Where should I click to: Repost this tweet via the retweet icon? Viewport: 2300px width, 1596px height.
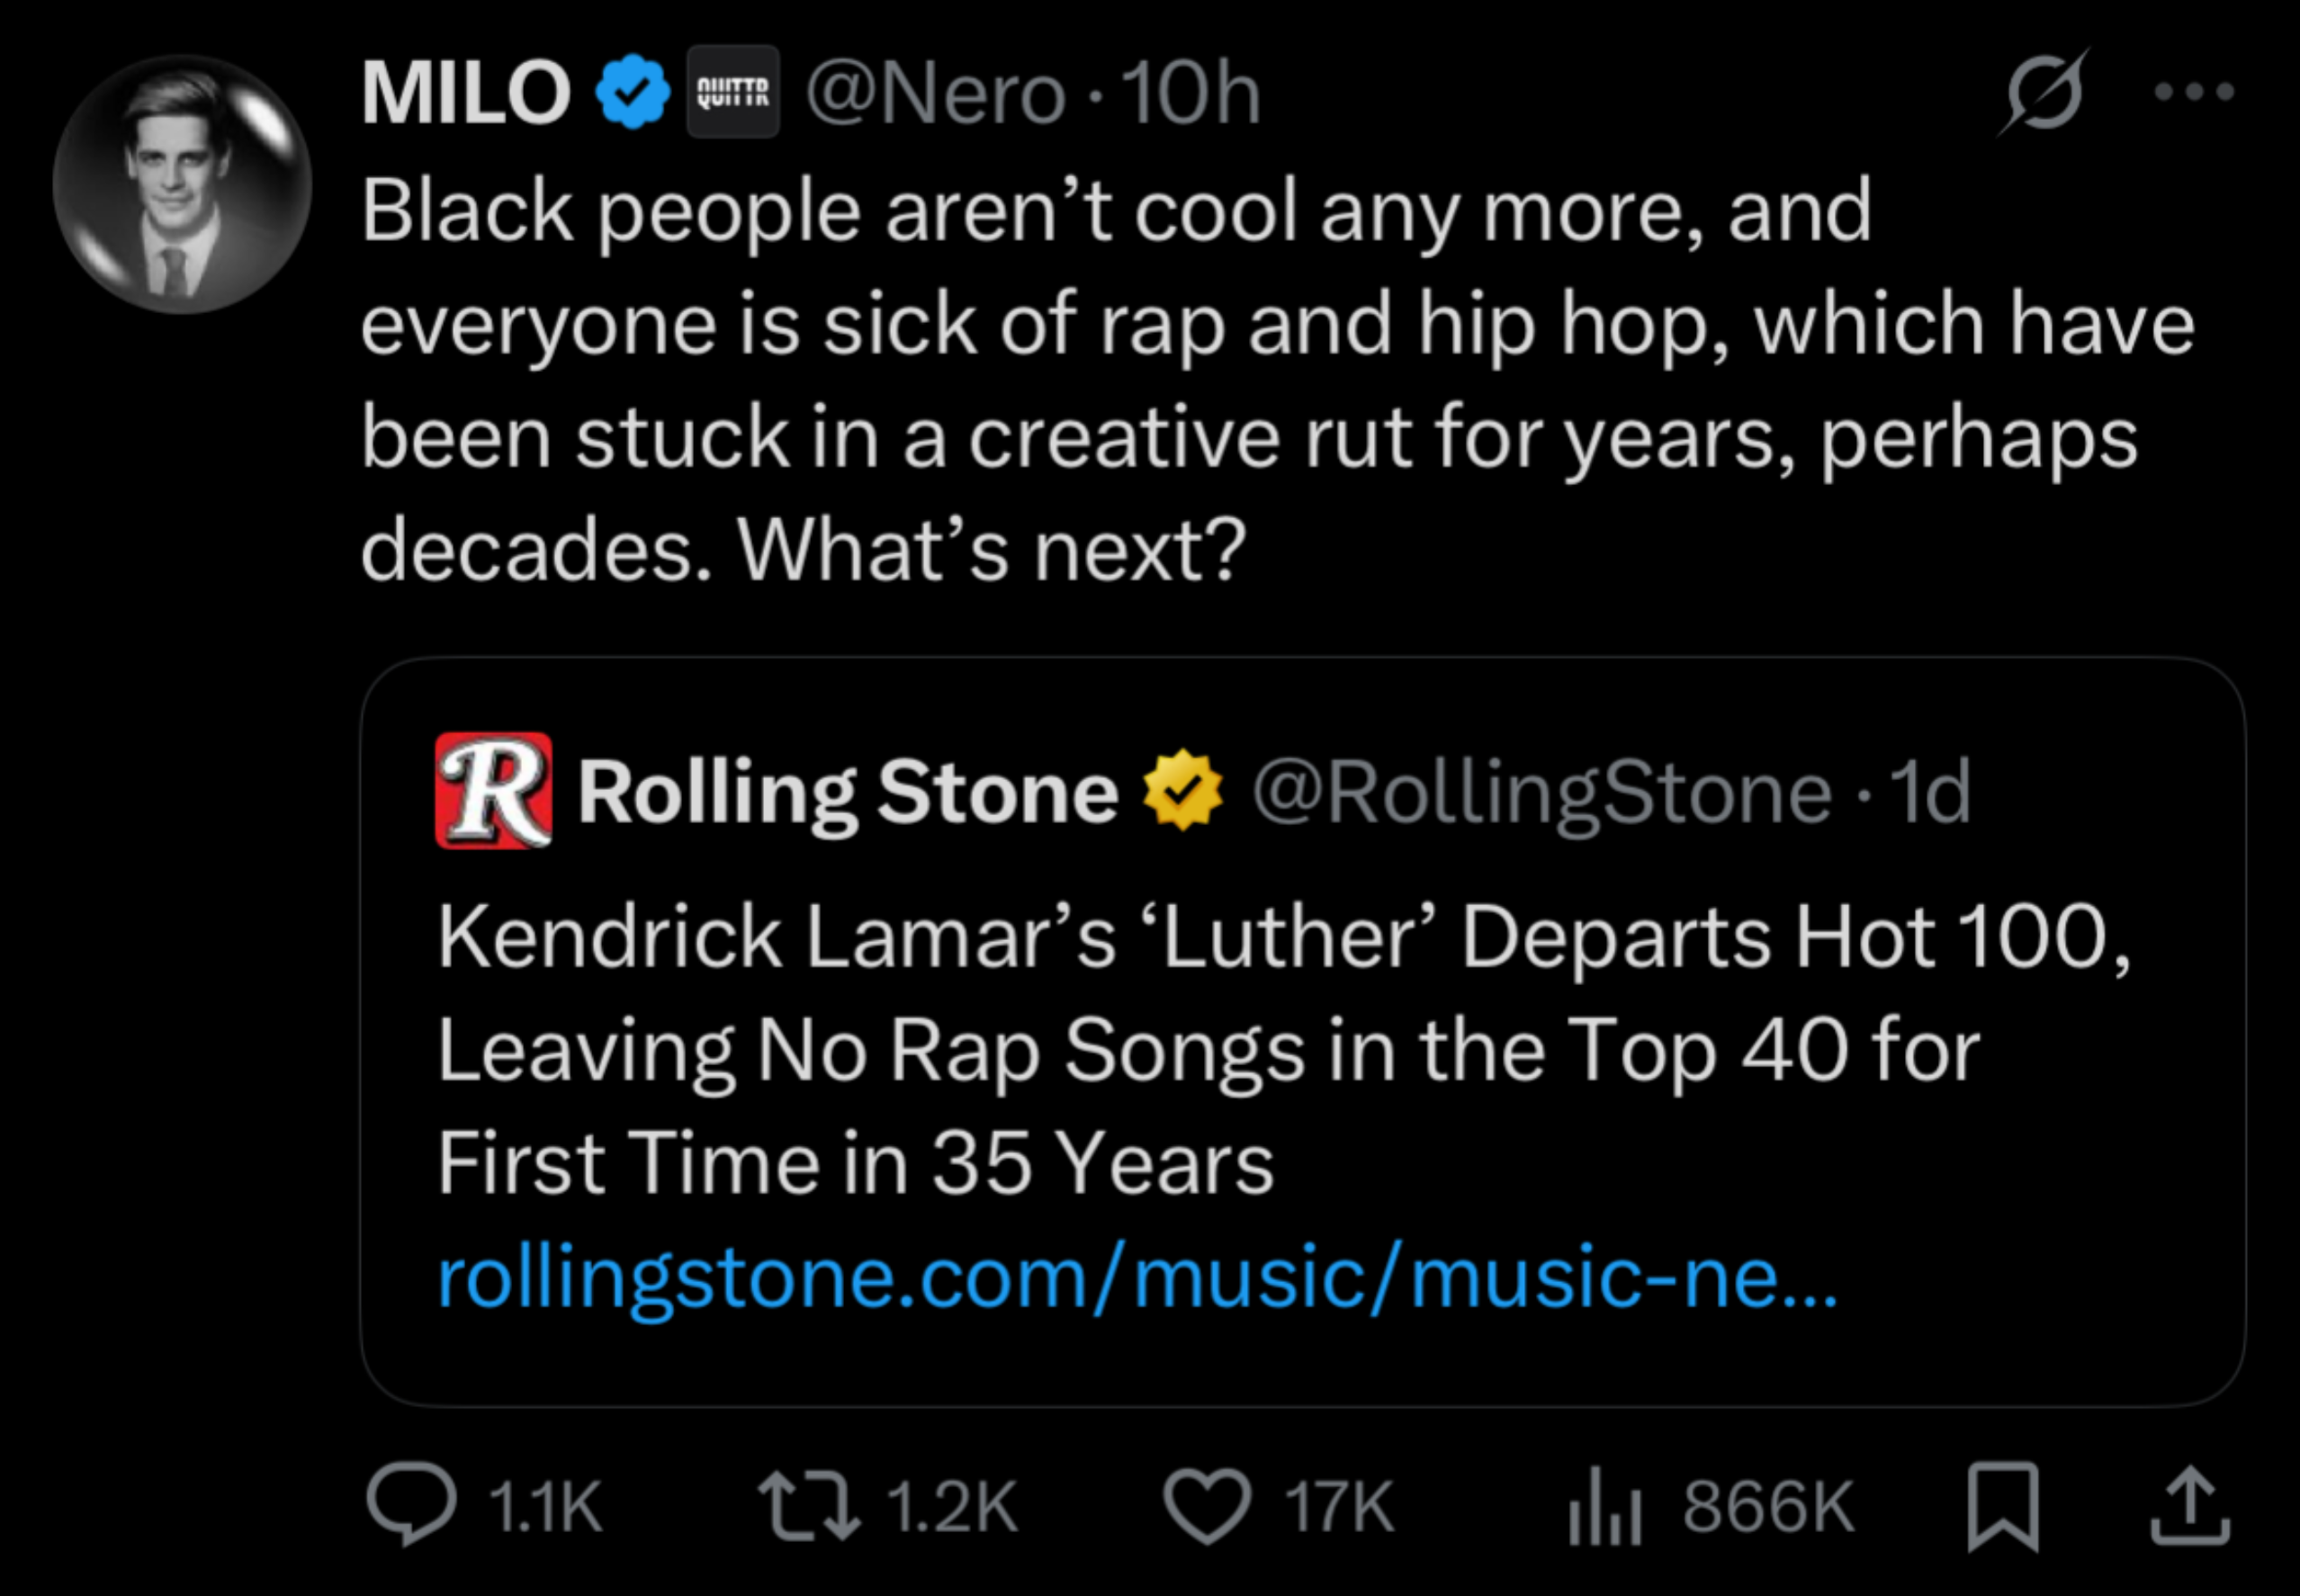click(808, 1506)
